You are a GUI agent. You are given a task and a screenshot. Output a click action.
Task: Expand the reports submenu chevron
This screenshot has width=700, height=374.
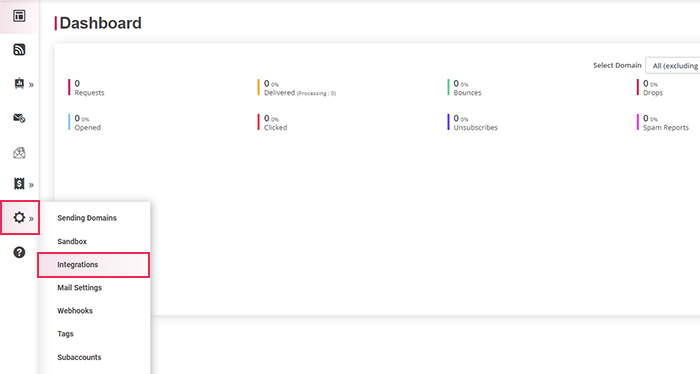click(x=31, y=84)
